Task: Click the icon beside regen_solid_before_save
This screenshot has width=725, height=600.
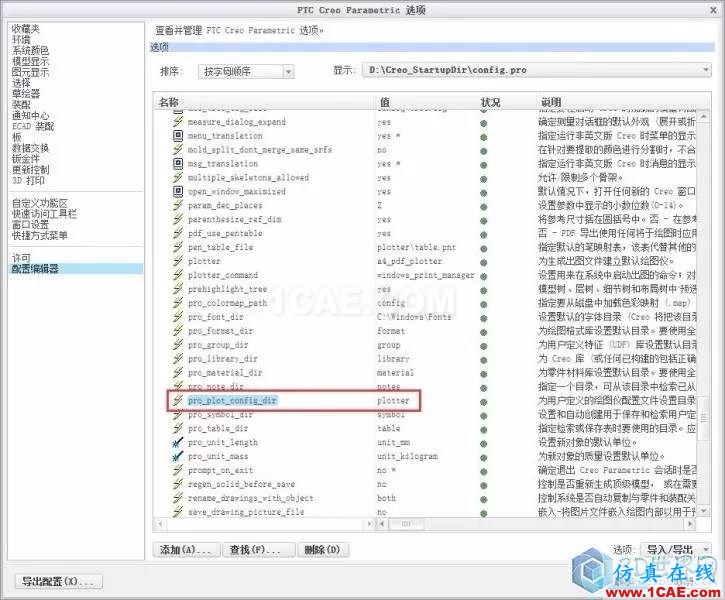Action: pyautogui.click(x=178, y=484)
